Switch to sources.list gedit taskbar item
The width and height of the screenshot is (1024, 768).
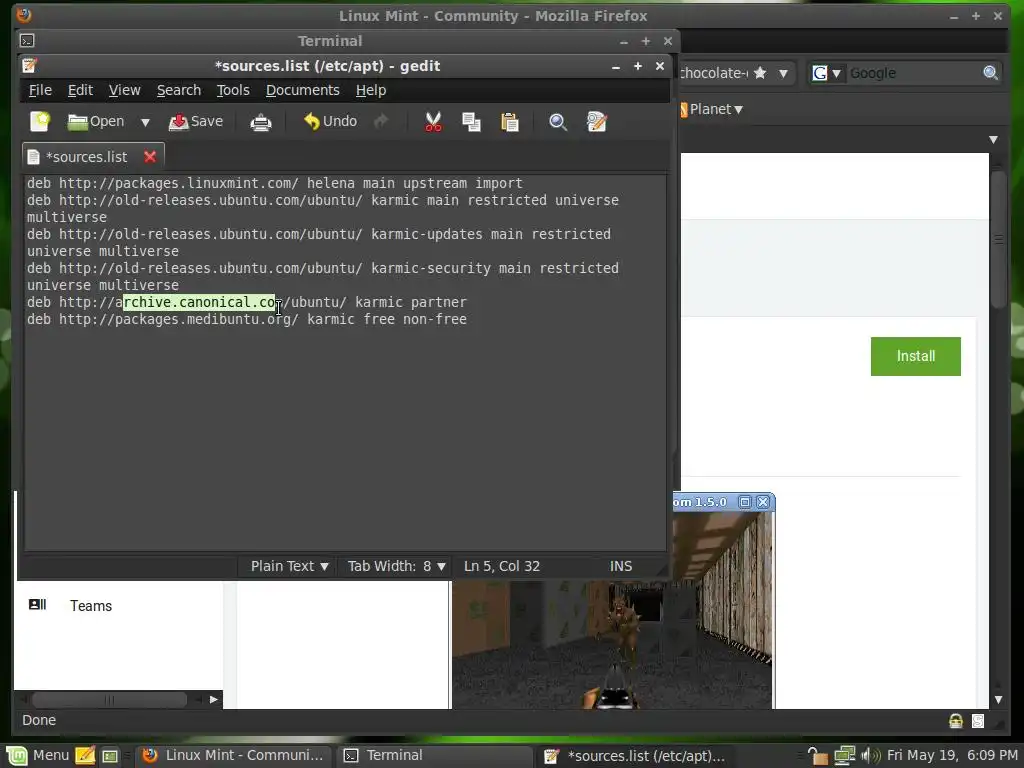(635, 756)
